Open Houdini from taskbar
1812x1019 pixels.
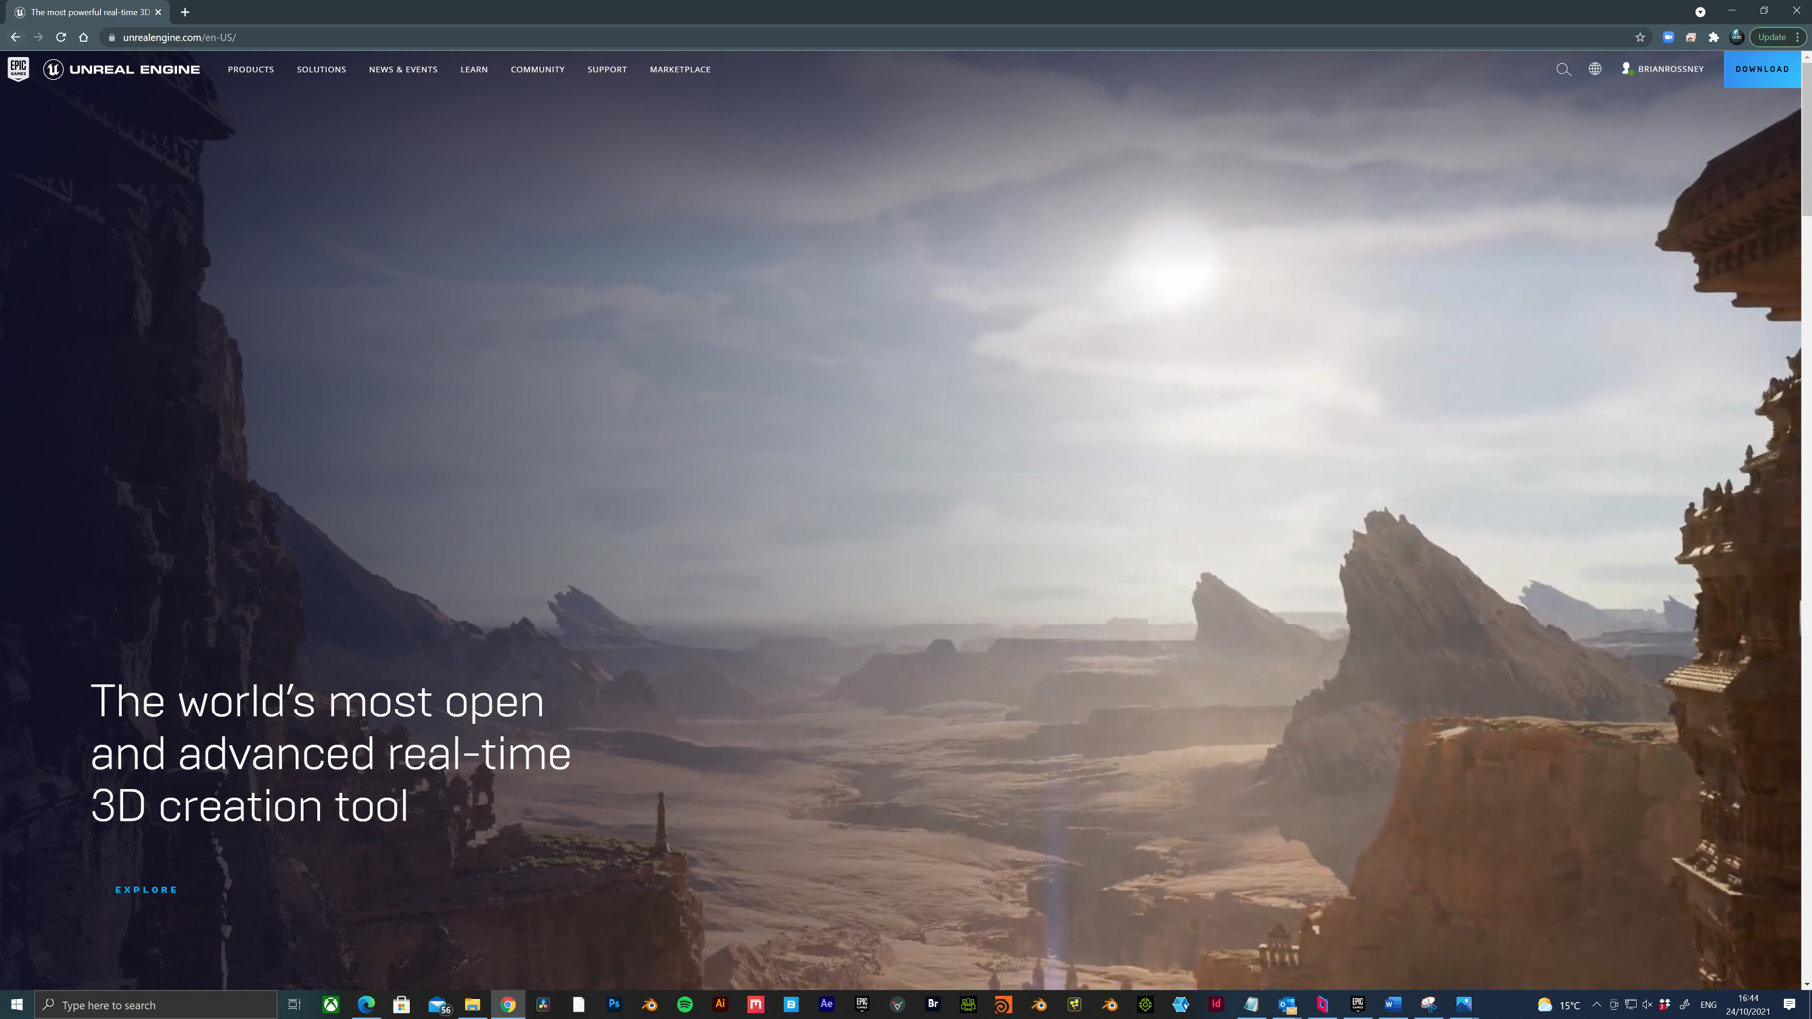point(1003,1004)
